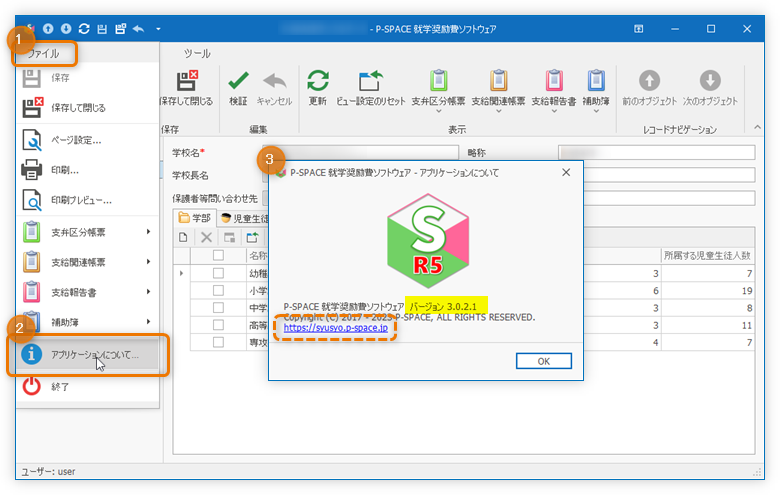Screen dimensions: 780x495
Task: Open 印刷プレビュー... from the file menu
Action: tap(88, 200)
